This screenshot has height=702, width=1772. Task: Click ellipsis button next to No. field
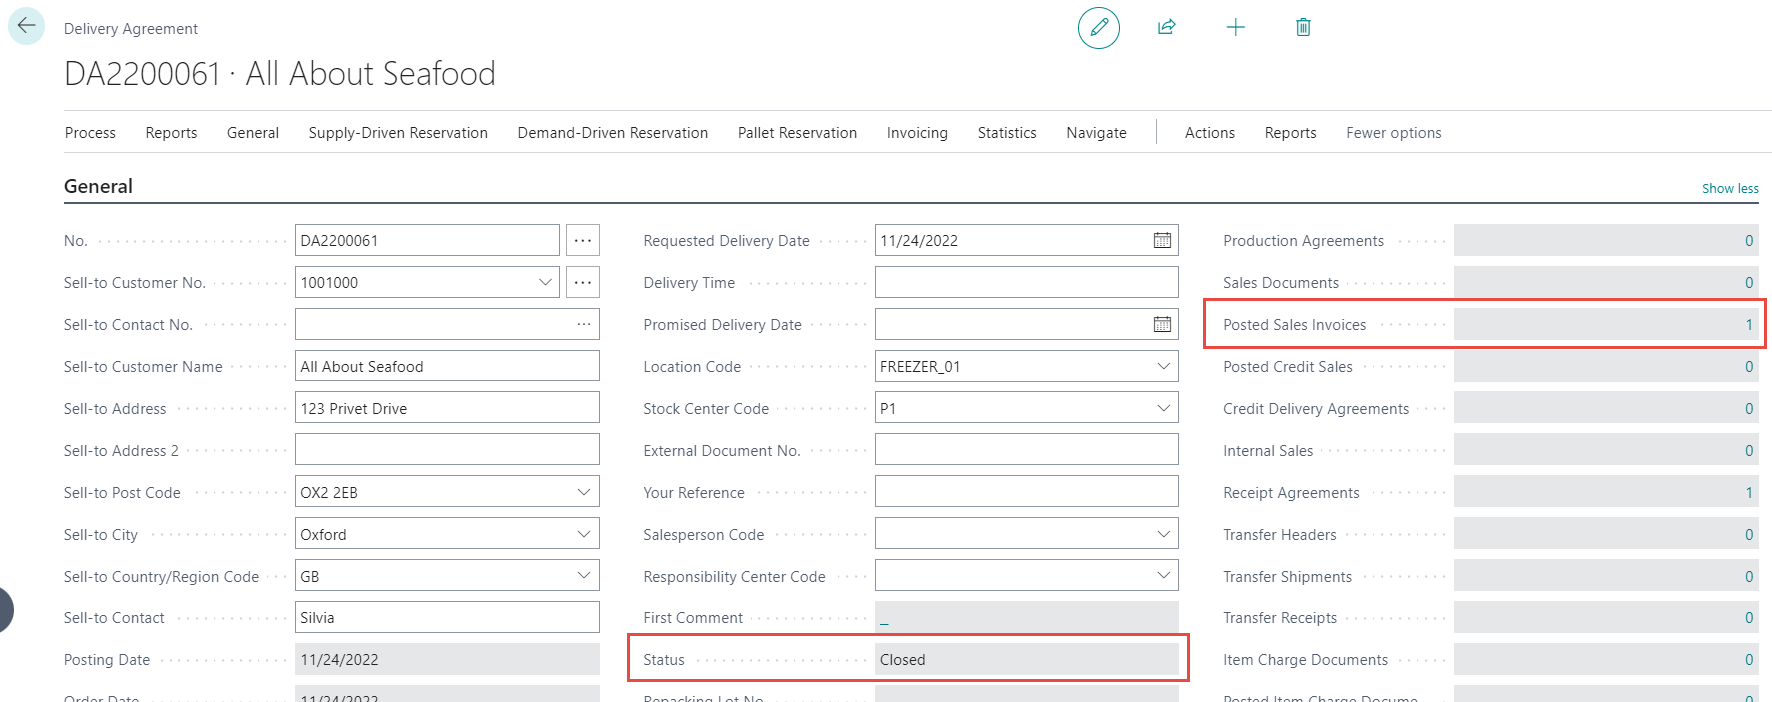(x=583, y=241)
